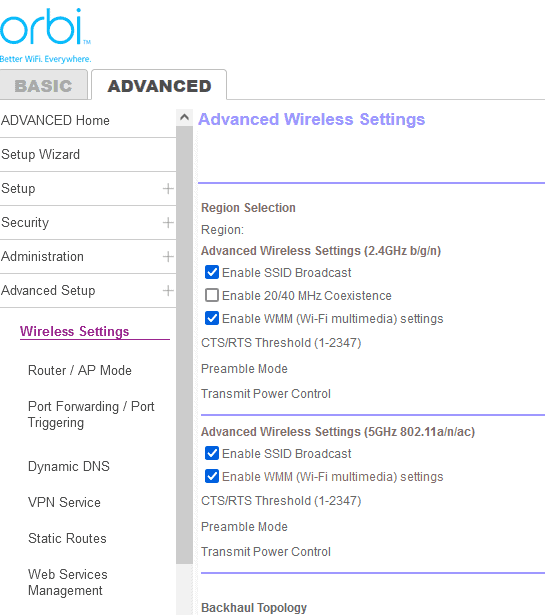The height and width of the screenshot is (615, 545).
Task: Click the sidebar scroll up arrow
Action: tap(184, 117)
